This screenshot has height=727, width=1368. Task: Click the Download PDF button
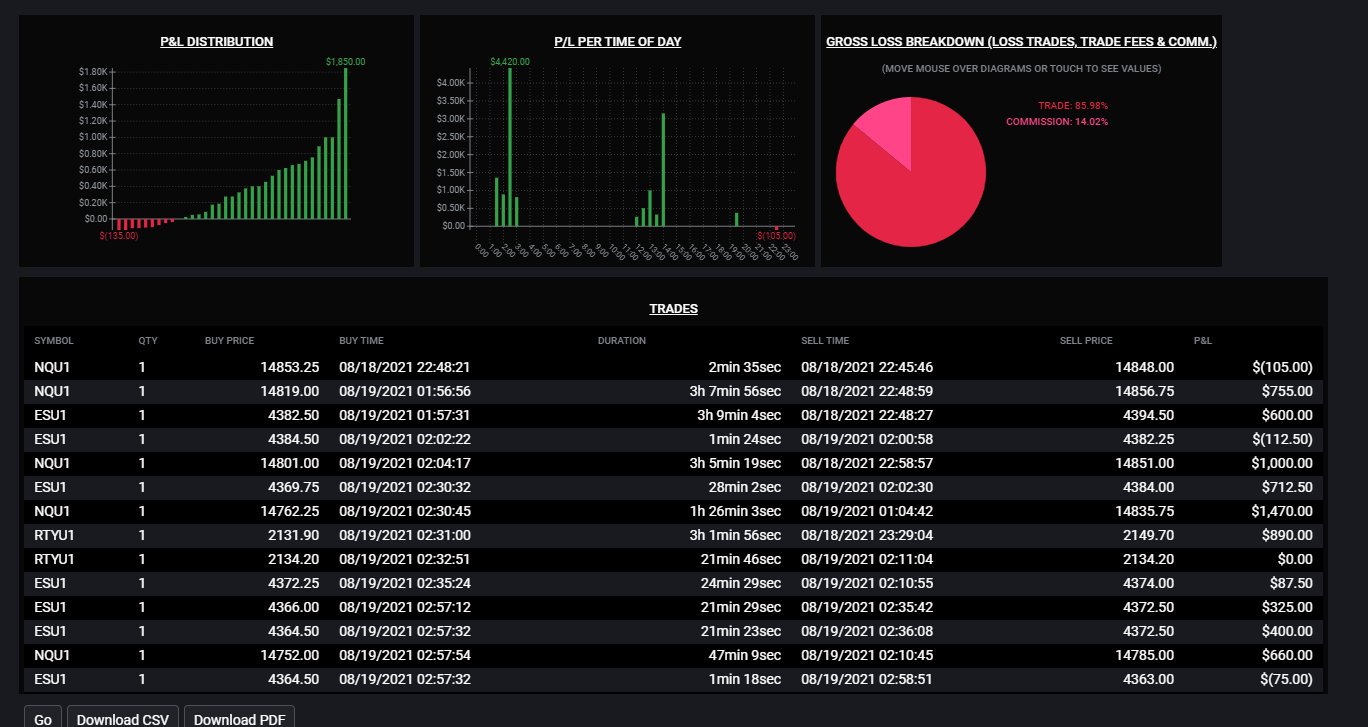(239, 719)
